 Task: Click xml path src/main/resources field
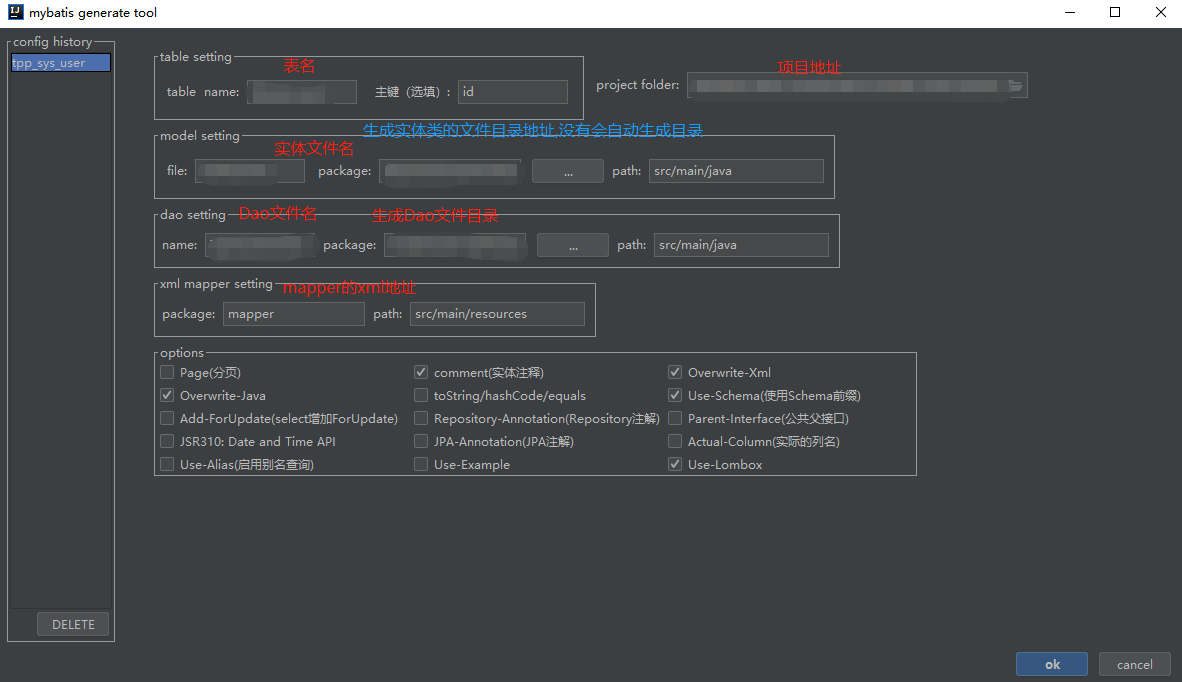pyautogui.click(x=498, y=314)
